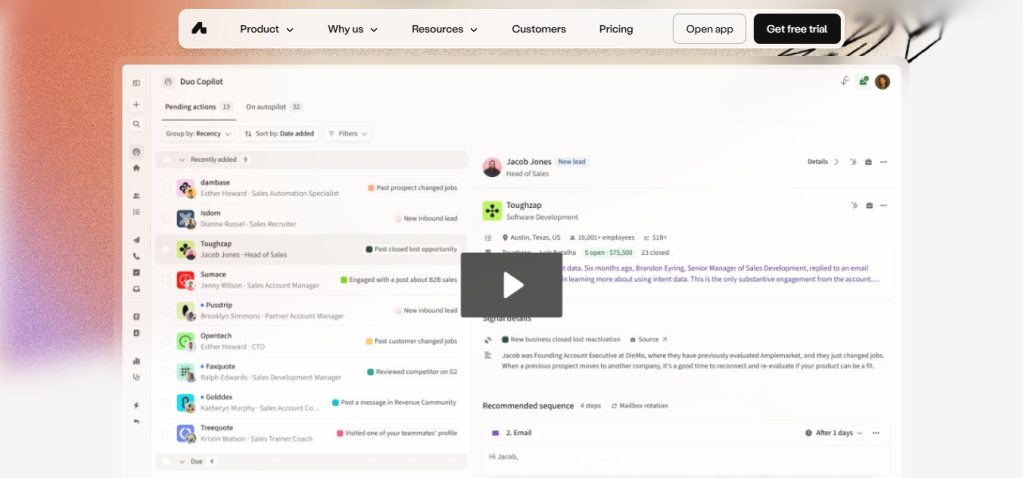
Task: Click the briefcase icon on Toughzap row
Action: tap(869, 205)
